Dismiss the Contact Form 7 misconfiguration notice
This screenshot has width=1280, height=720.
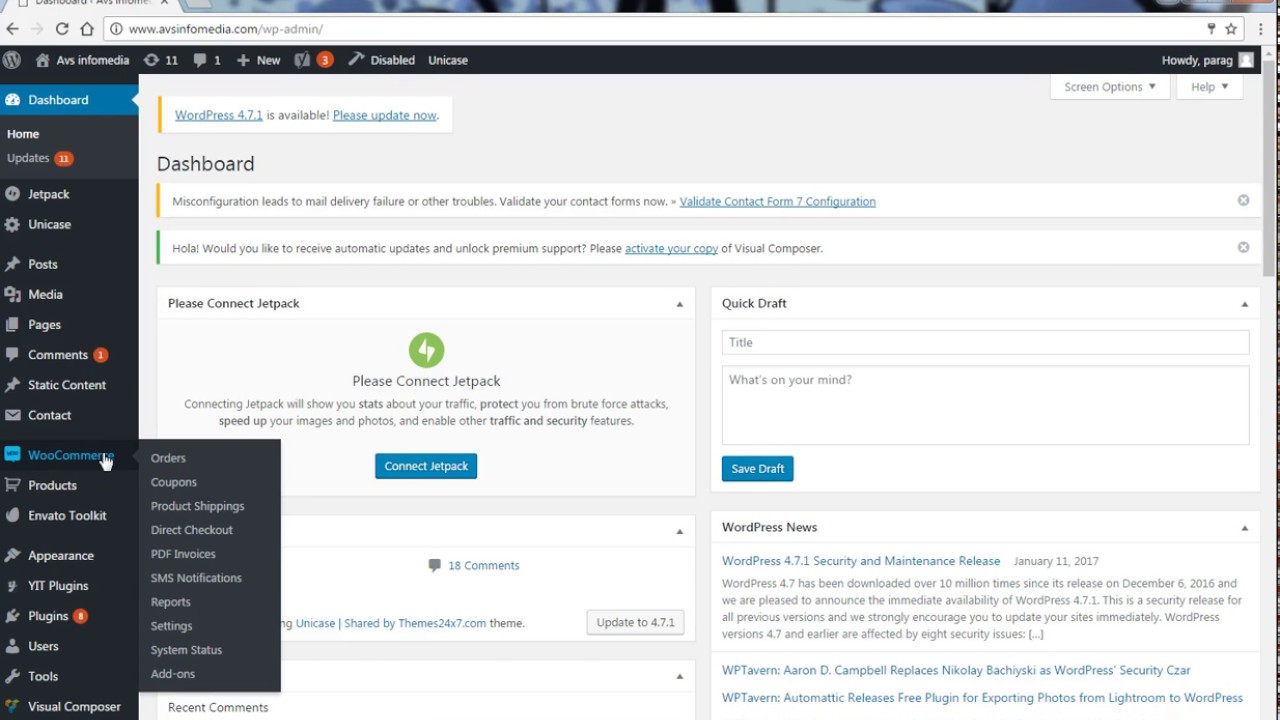tap(1243, 200)
